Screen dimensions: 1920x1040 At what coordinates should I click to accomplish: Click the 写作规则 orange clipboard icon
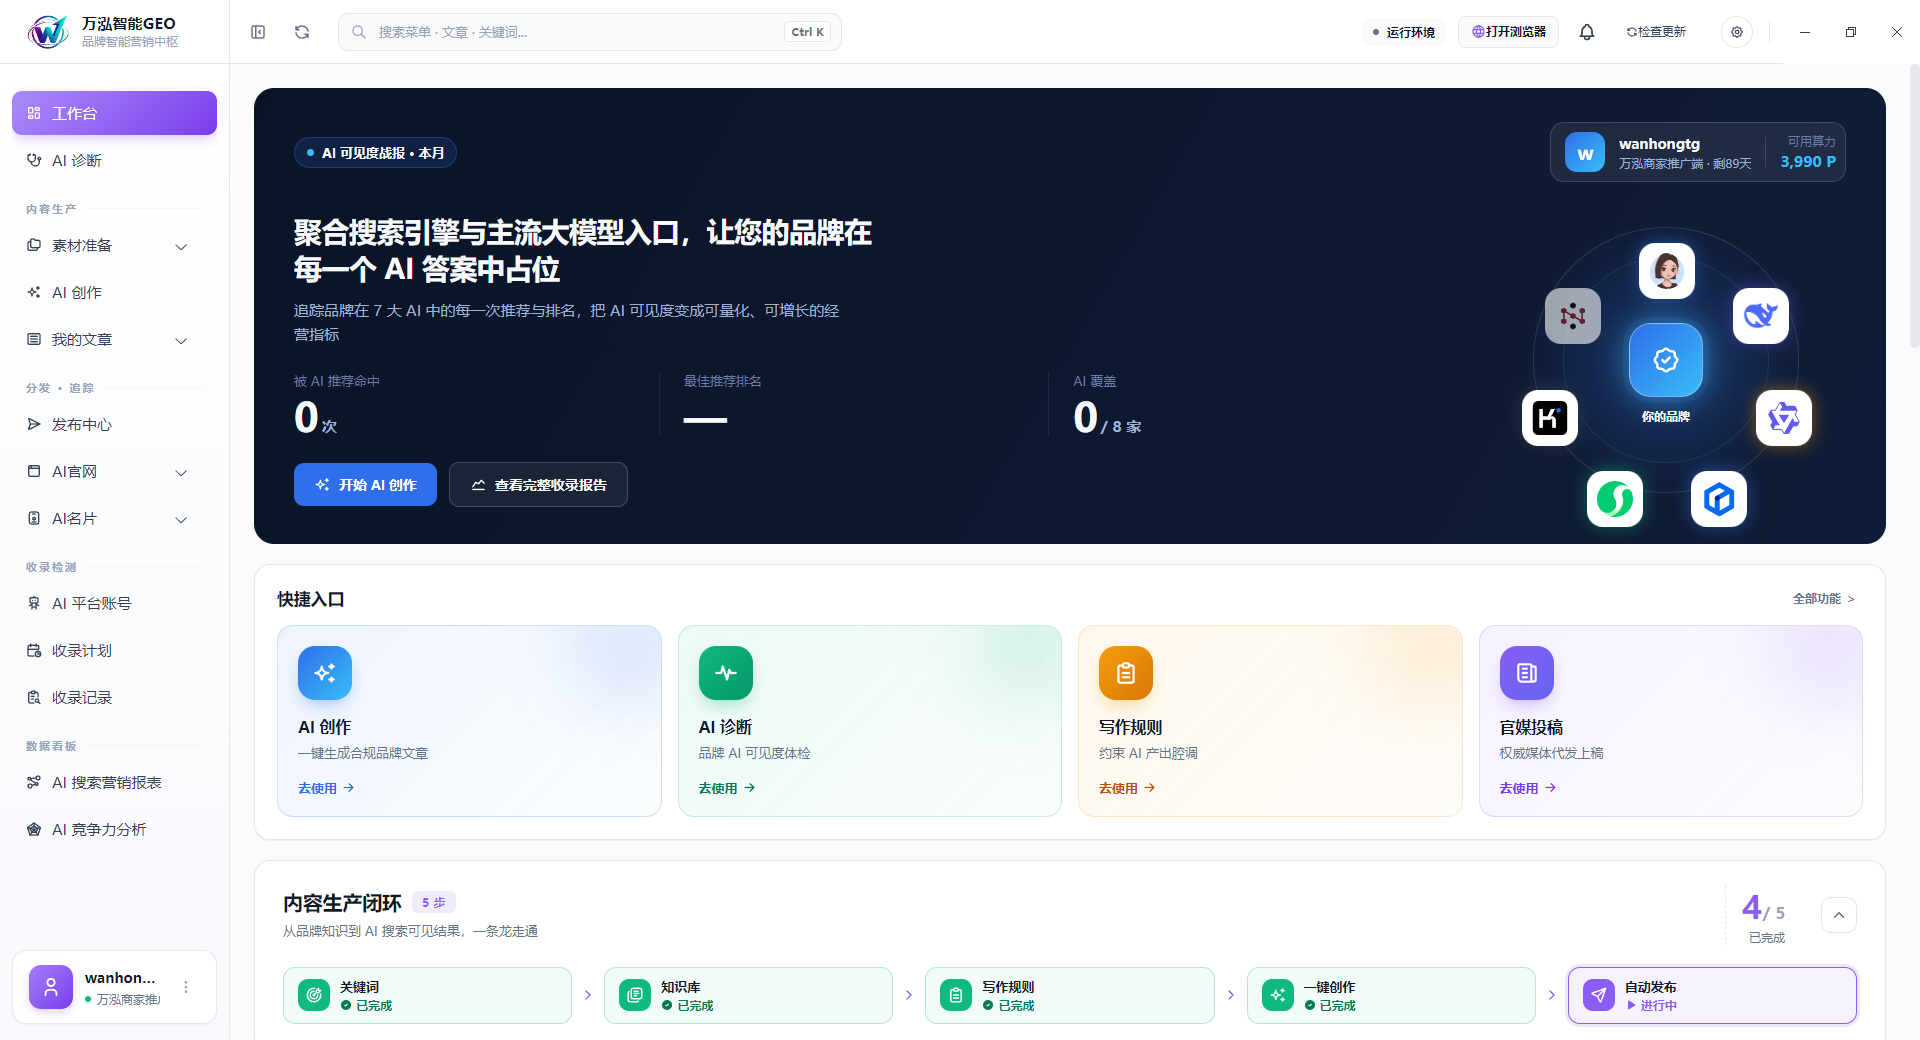1126,673
